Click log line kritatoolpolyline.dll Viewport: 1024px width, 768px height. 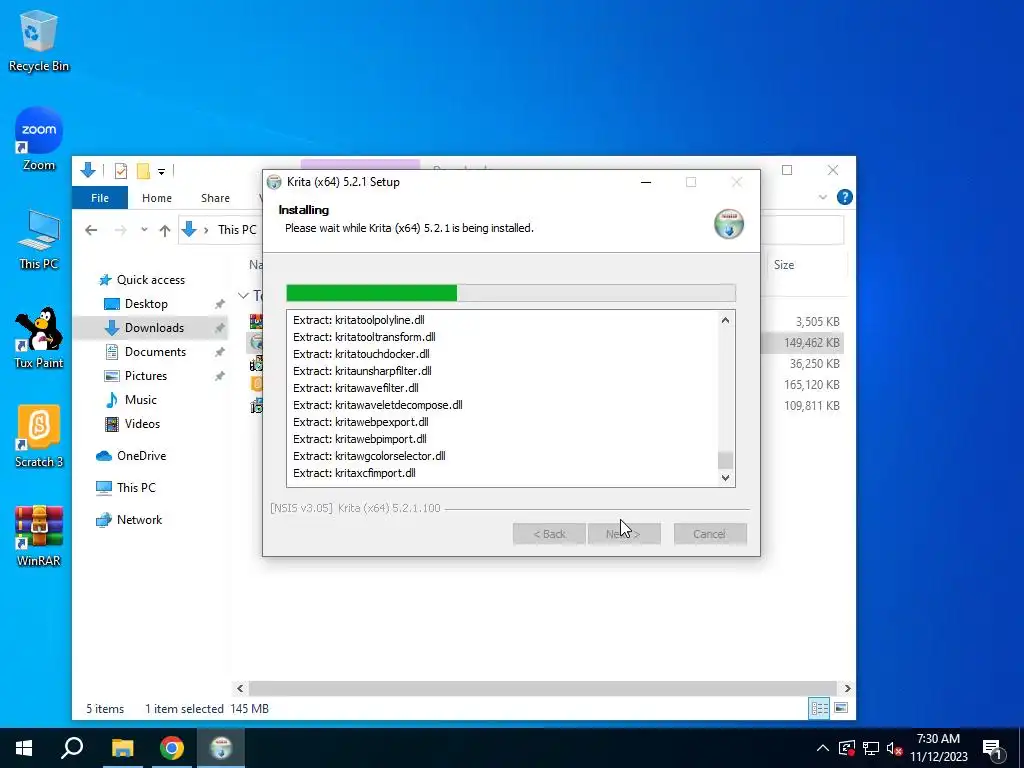click(x=359, y=320)
